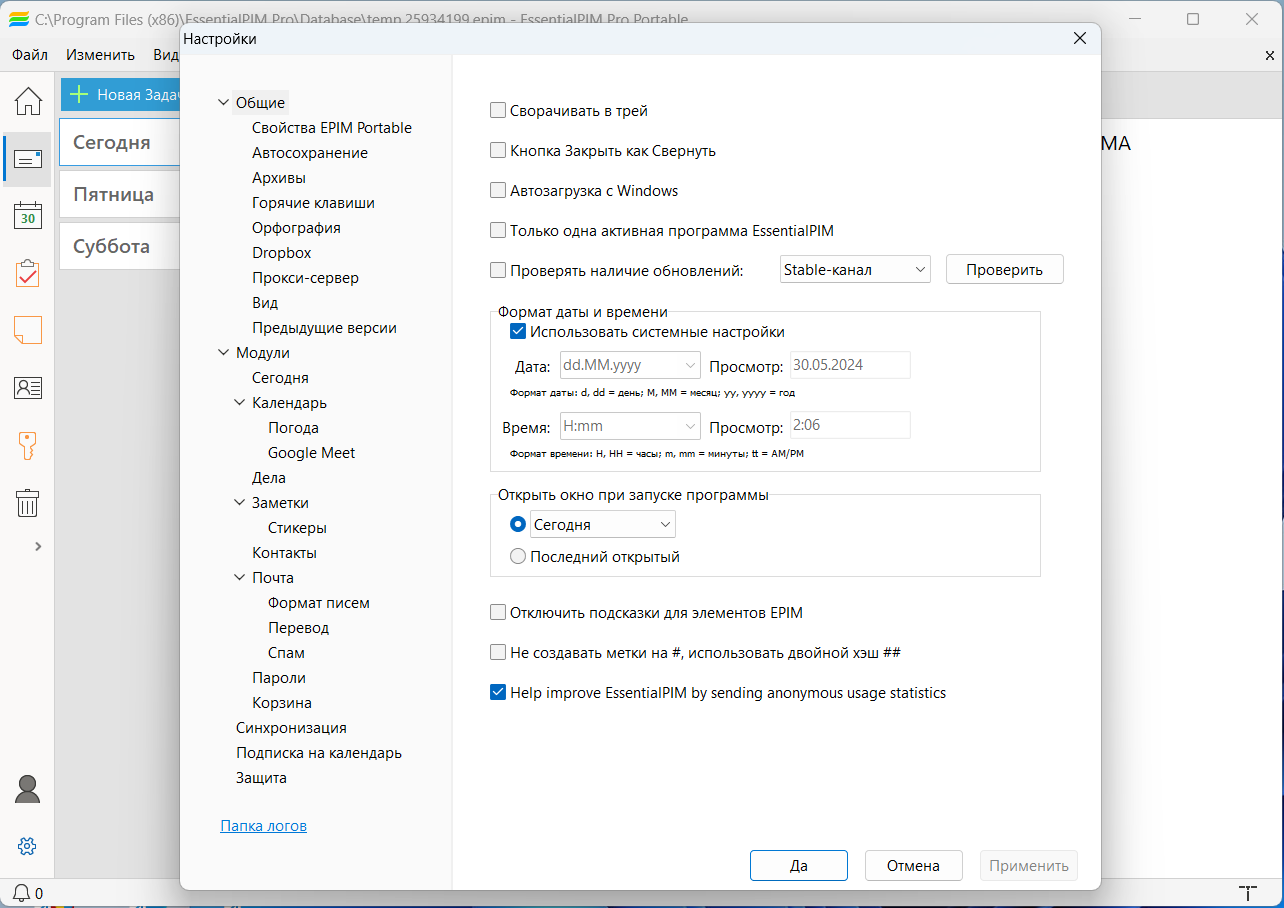Uncheck Использовать системные настройки

(518, 332)
